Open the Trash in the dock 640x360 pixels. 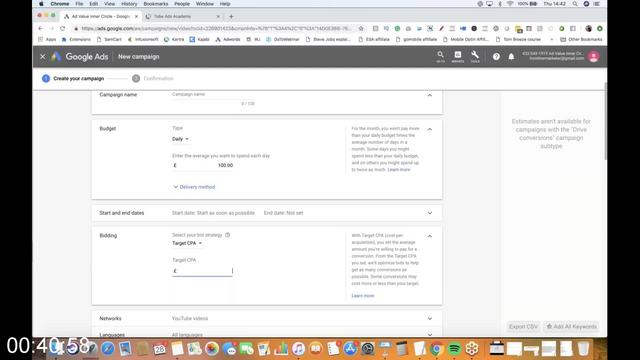pyautogui.click(x=583, y=349)
